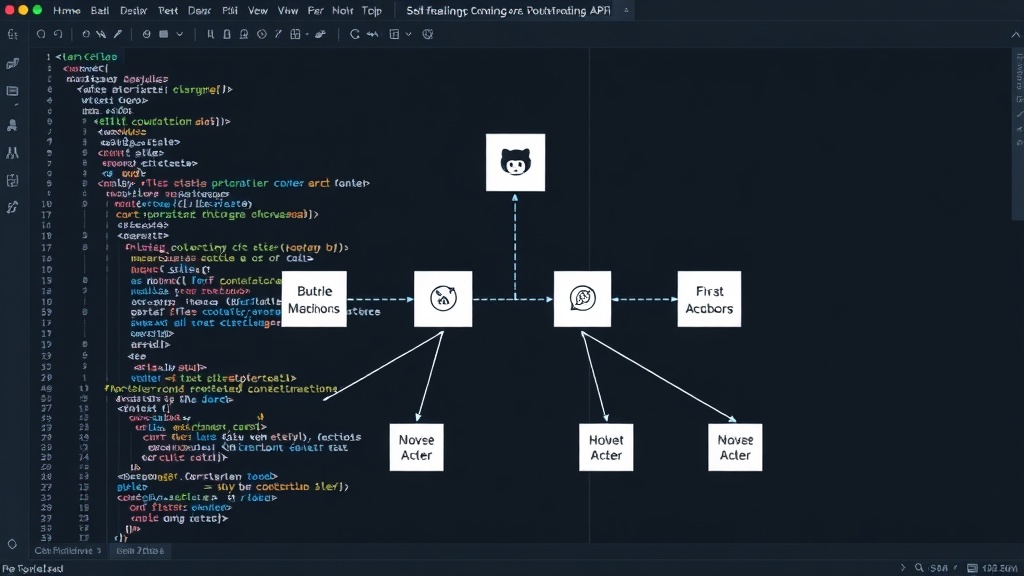The image size is (1024, 576).
Task: Click the message panel icon in left sidebar
Action: [12, 91]
